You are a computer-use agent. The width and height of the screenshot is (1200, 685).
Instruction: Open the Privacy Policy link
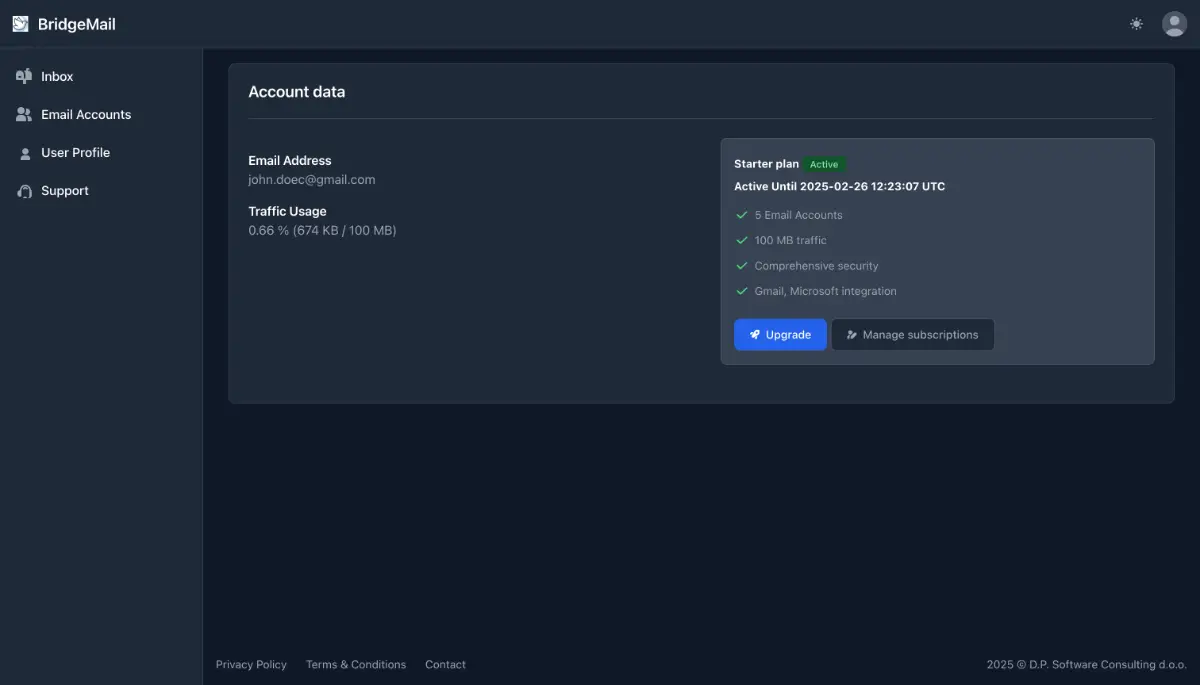coord(251,665)
